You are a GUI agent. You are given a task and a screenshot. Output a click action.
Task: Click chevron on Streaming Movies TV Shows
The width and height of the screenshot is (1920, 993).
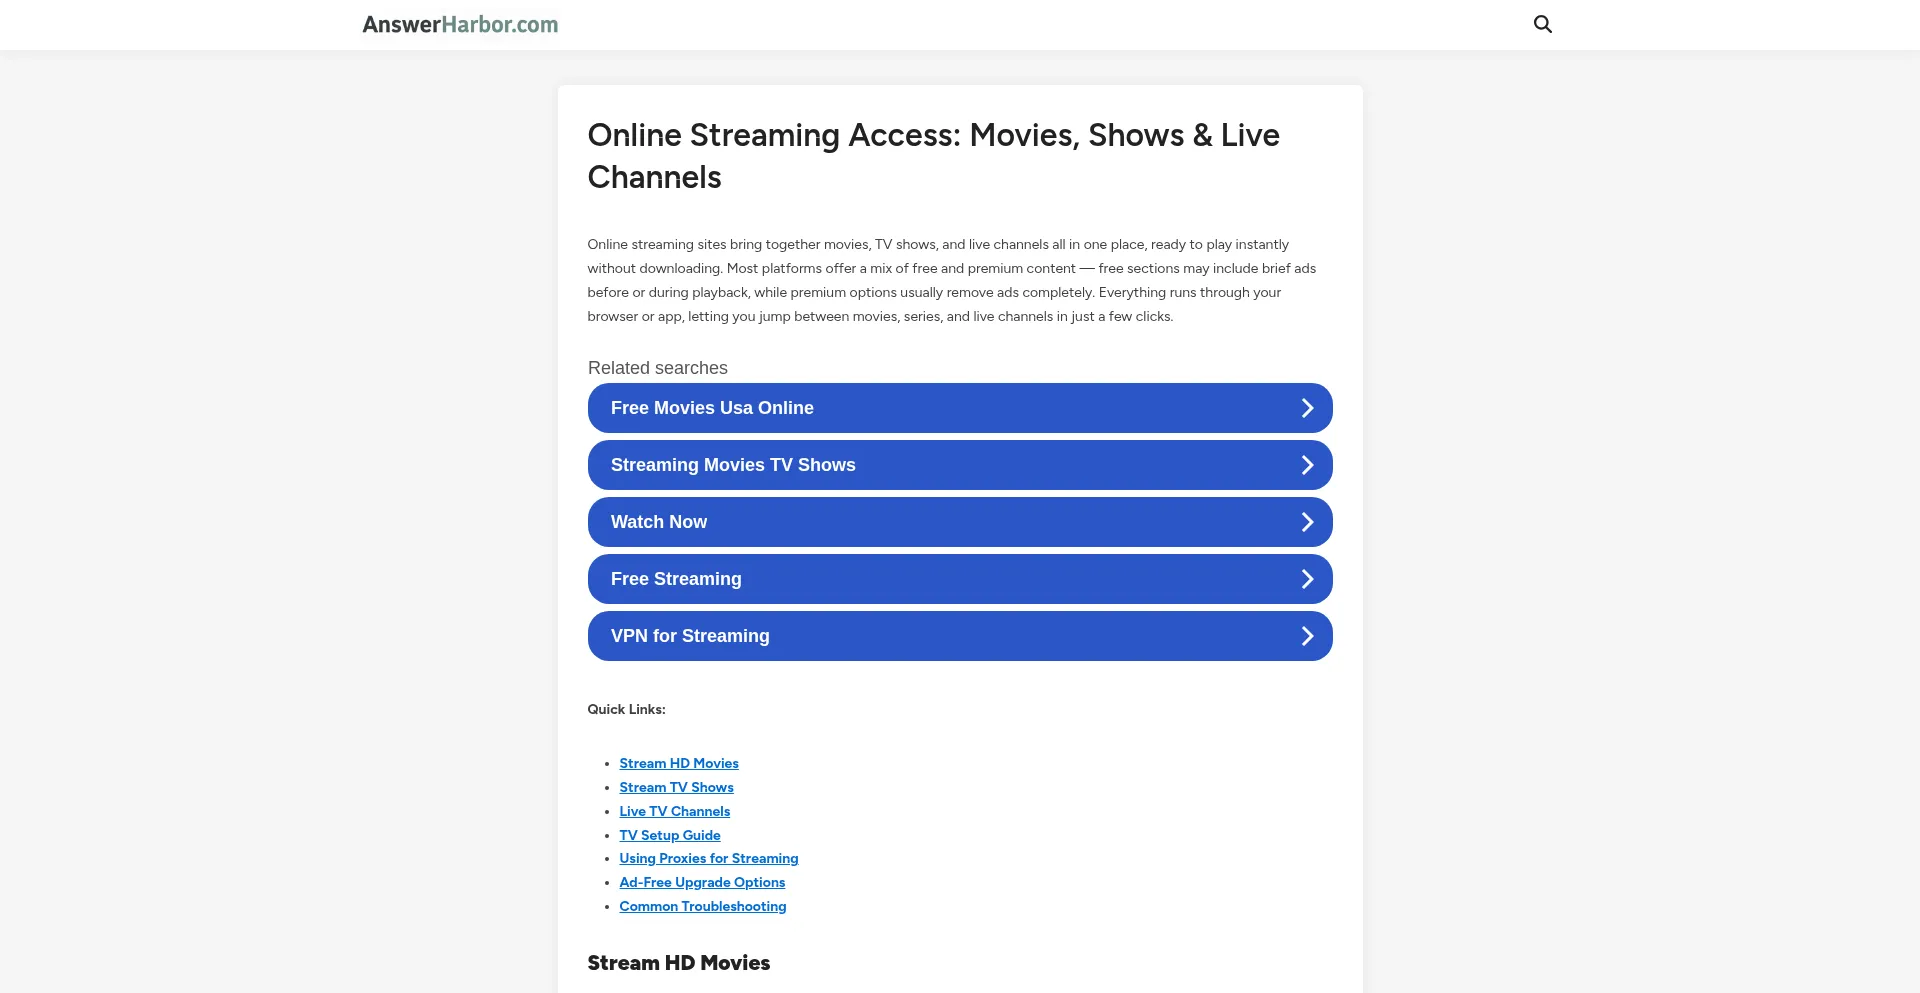coord(1306,465)
